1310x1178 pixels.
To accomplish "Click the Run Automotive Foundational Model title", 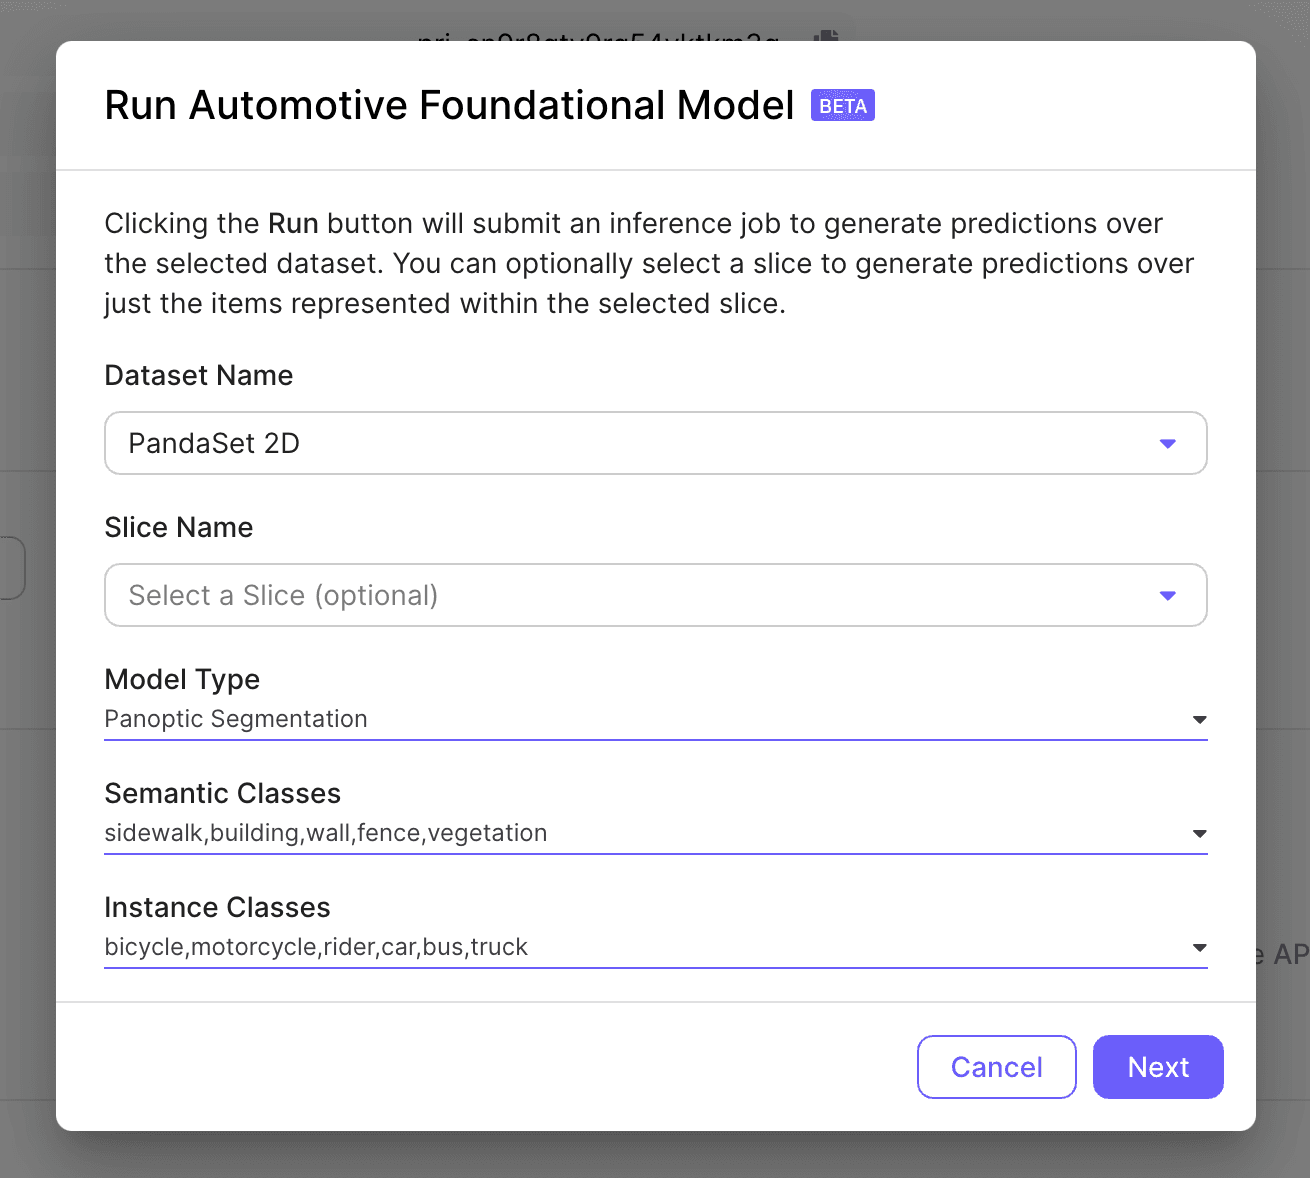I will (x=449, y=105).
